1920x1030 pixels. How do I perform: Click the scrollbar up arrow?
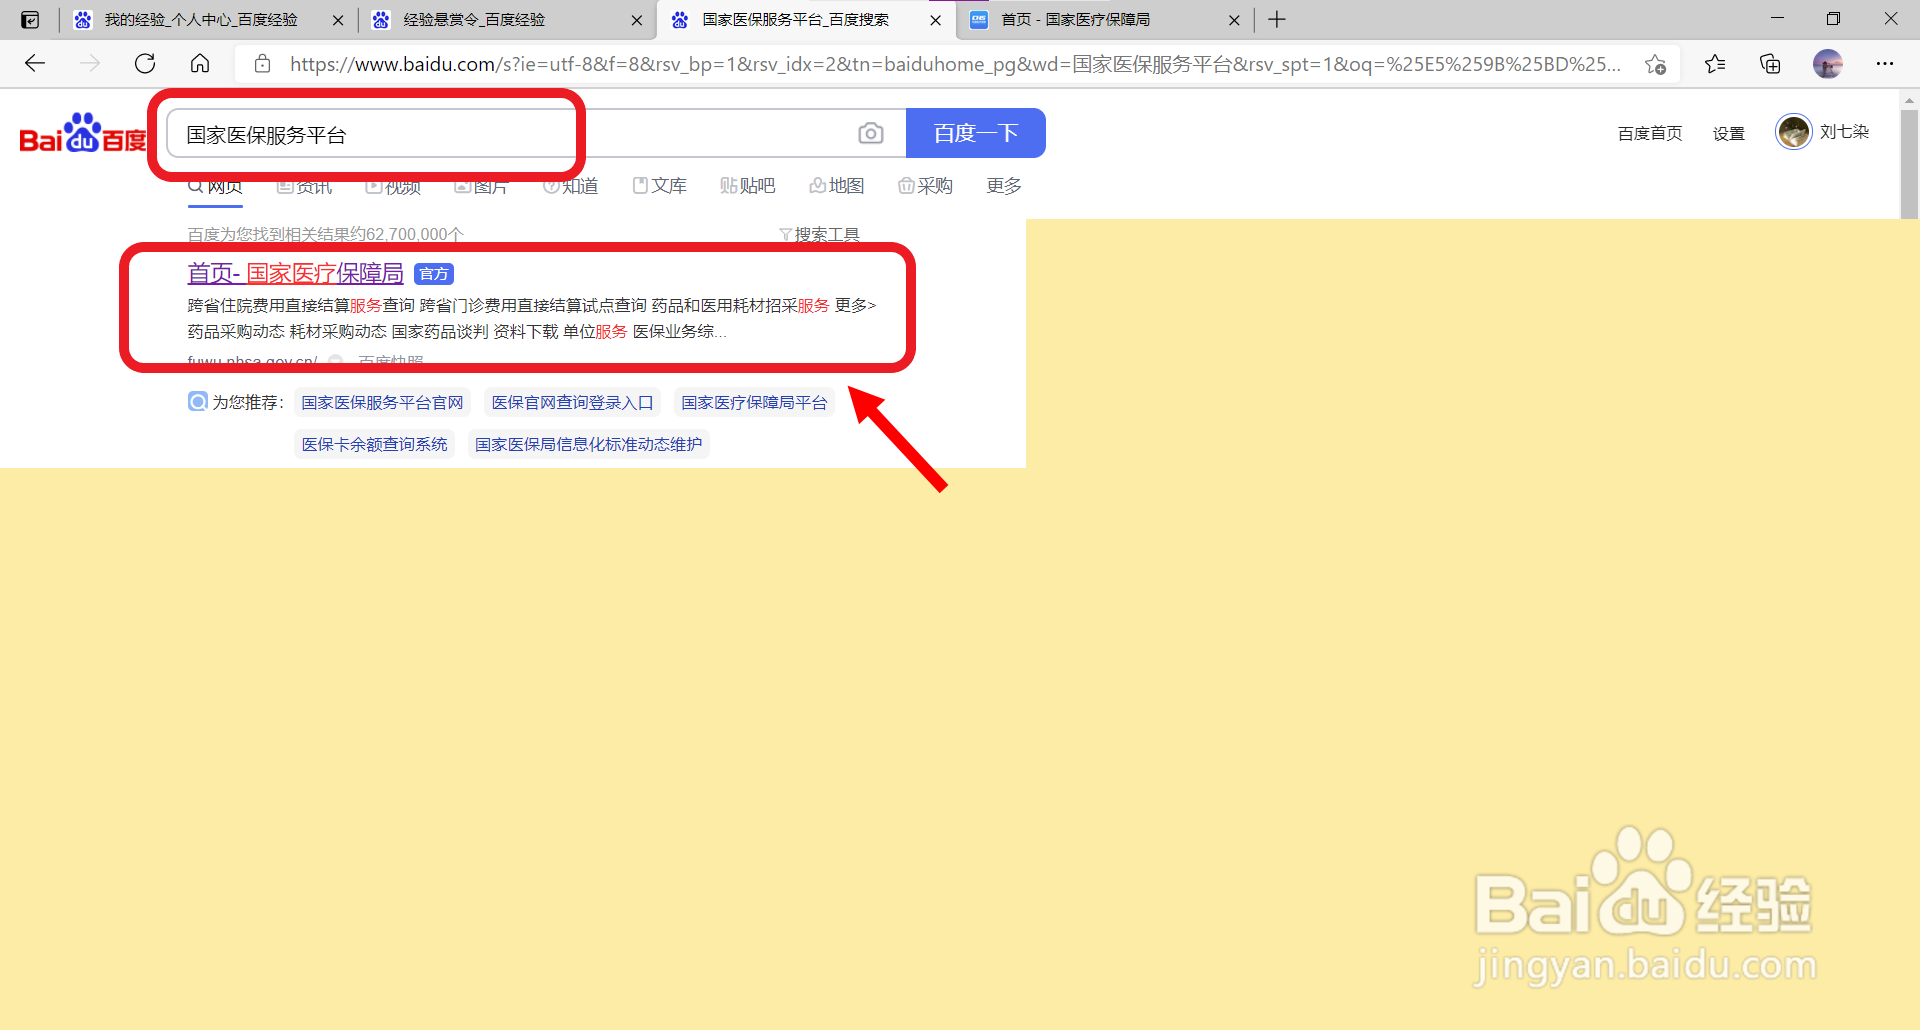[x=1909, y=100]
